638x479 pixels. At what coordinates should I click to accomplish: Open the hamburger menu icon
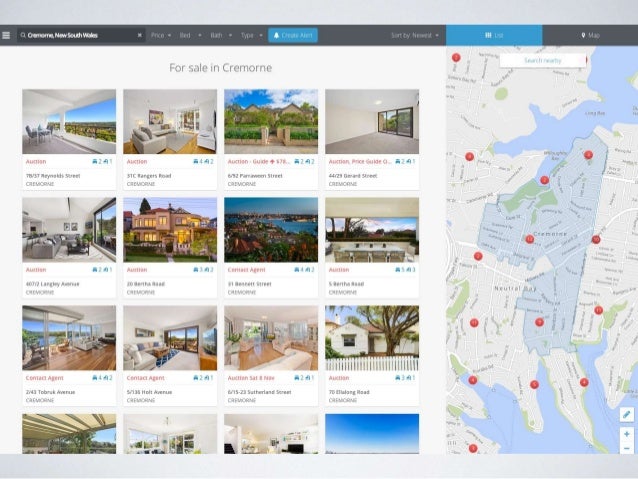6,35
